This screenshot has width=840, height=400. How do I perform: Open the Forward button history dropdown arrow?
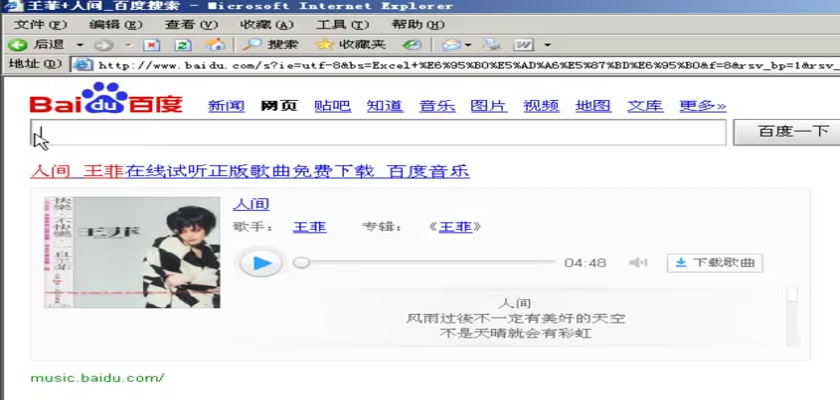pos(129,45)
